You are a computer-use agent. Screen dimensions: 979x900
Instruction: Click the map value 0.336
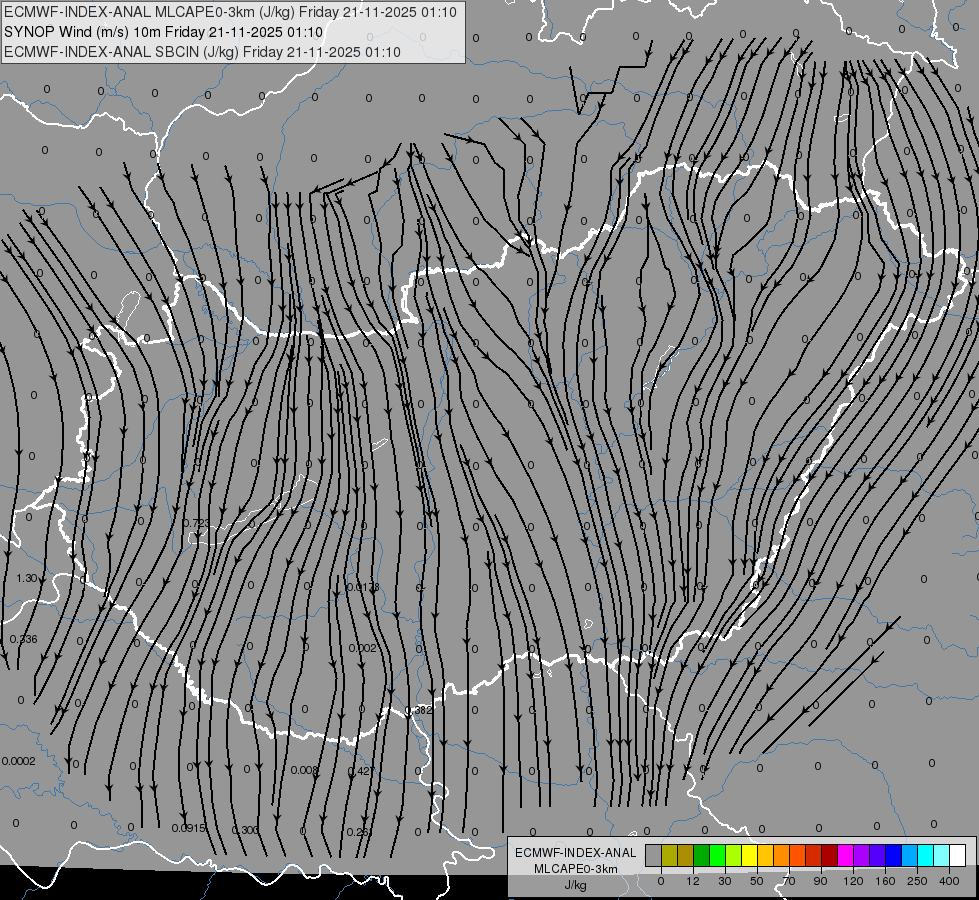24,639
